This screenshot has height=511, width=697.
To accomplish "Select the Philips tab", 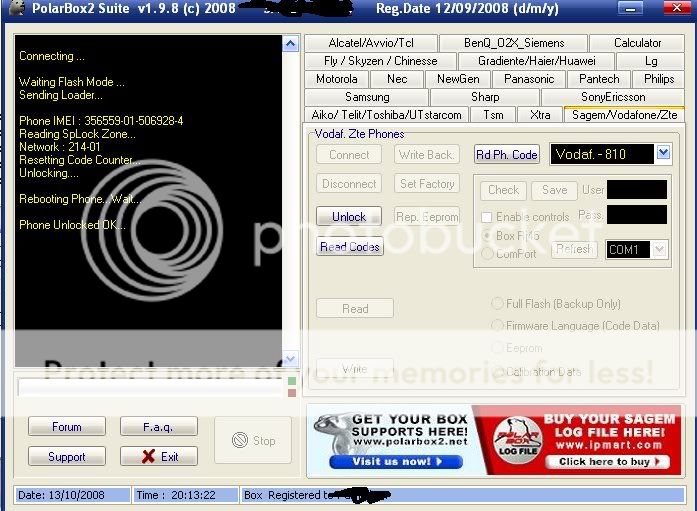I will point(659,79).
